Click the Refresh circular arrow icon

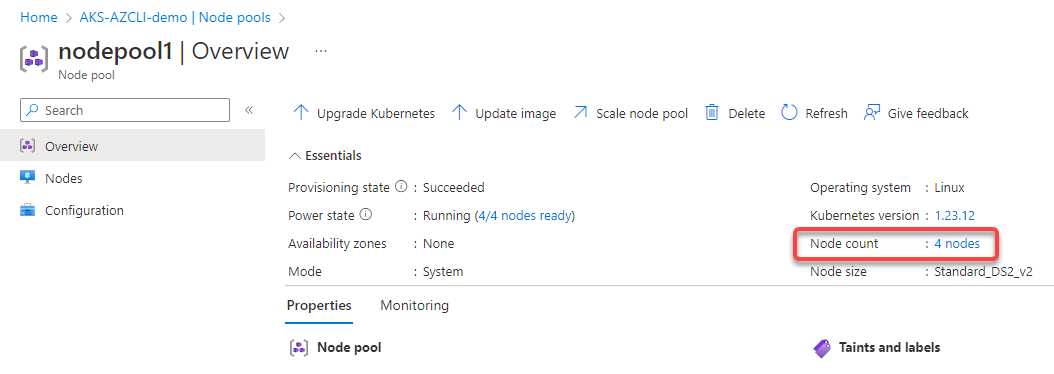(x=789, y=113)
